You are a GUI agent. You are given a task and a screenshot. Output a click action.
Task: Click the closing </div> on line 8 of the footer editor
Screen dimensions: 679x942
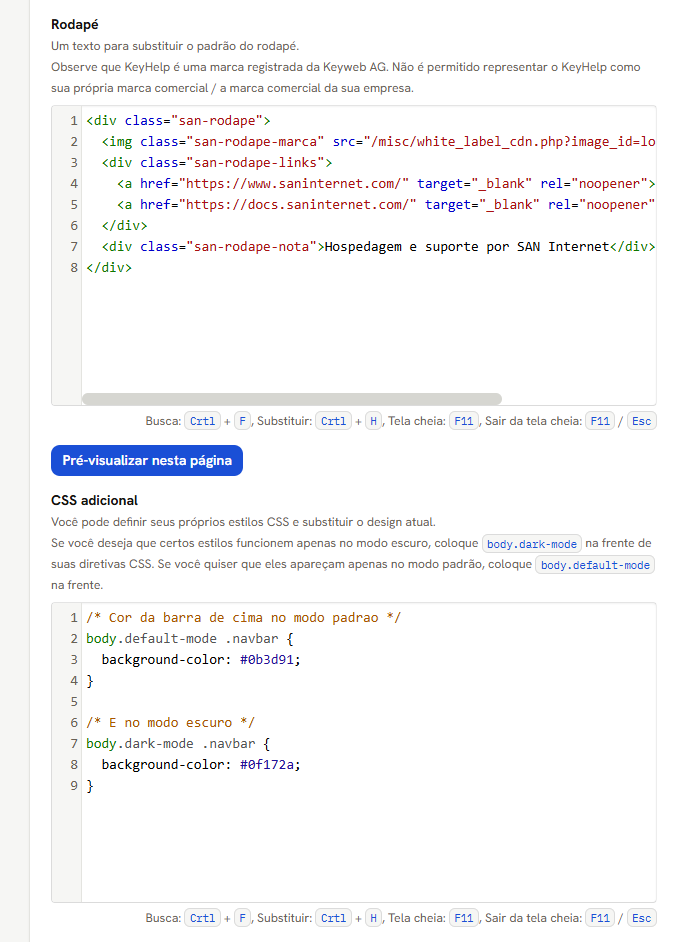pyautogui.click(x=109, y=267)
